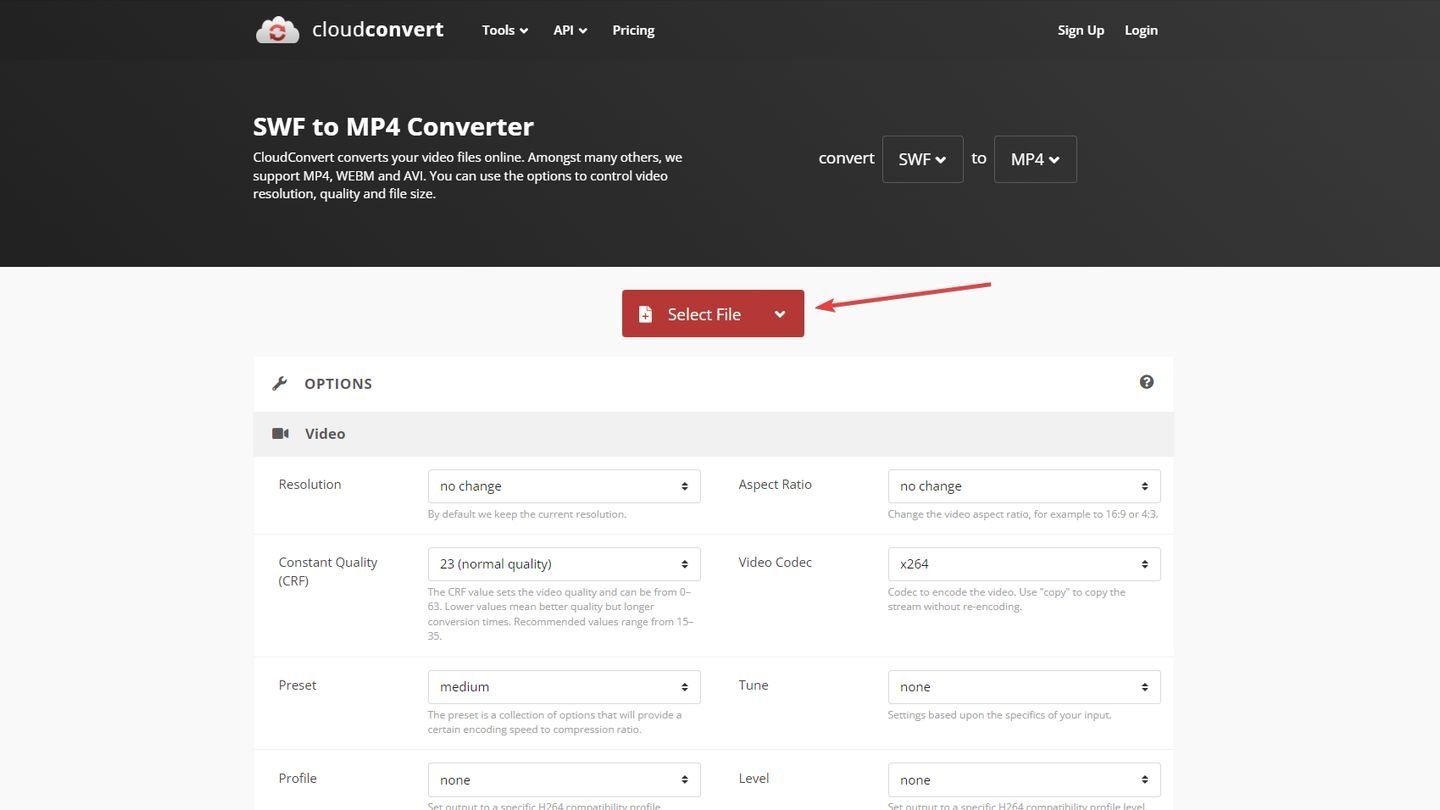Click the Login link
1440x810 pixels.
(x=1141, y=30)
